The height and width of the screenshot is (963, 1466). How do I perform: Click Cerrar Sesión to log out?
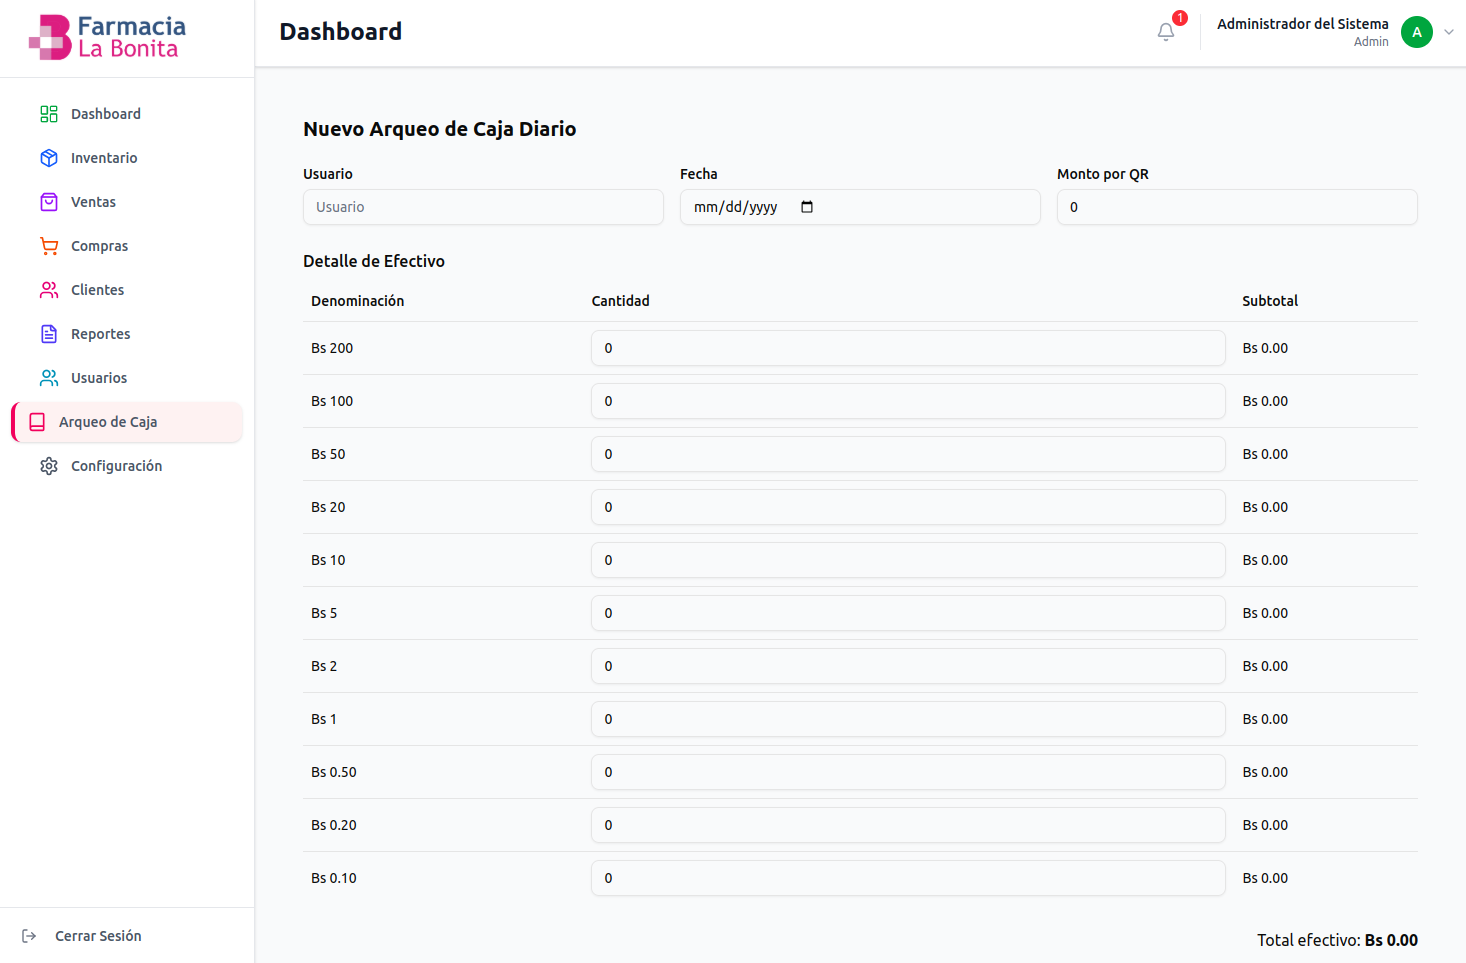tap(97, 936)
